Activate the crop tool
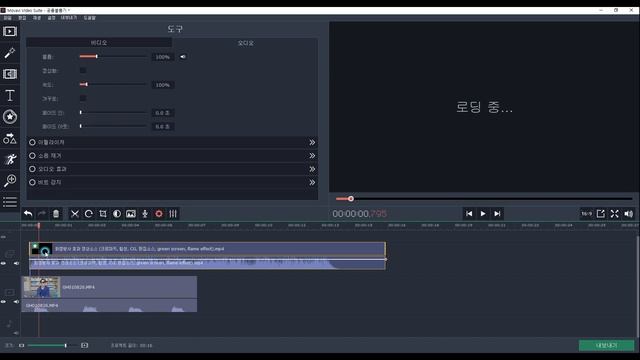640x360 pixels. click(x=103, y=213)
